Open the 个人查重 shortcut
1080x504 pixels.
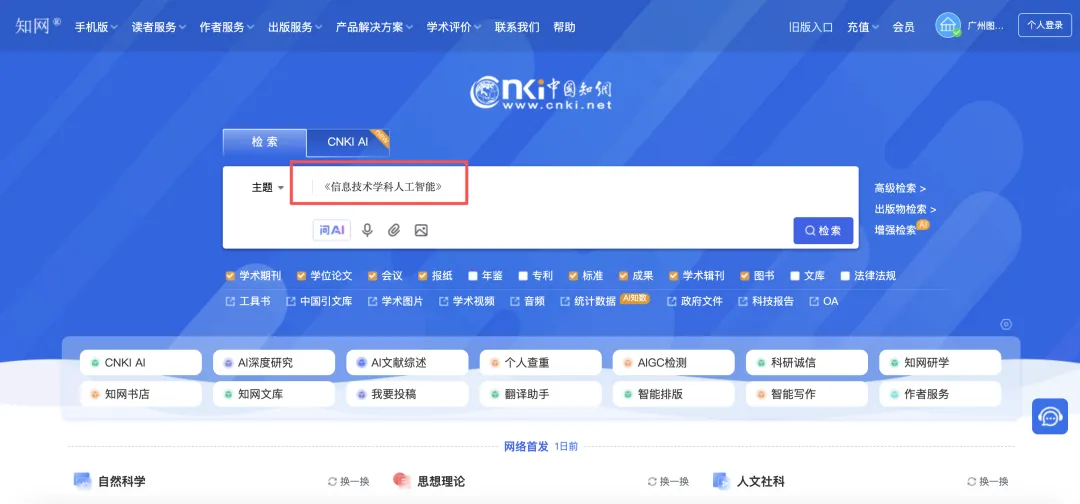coord(540,362)
